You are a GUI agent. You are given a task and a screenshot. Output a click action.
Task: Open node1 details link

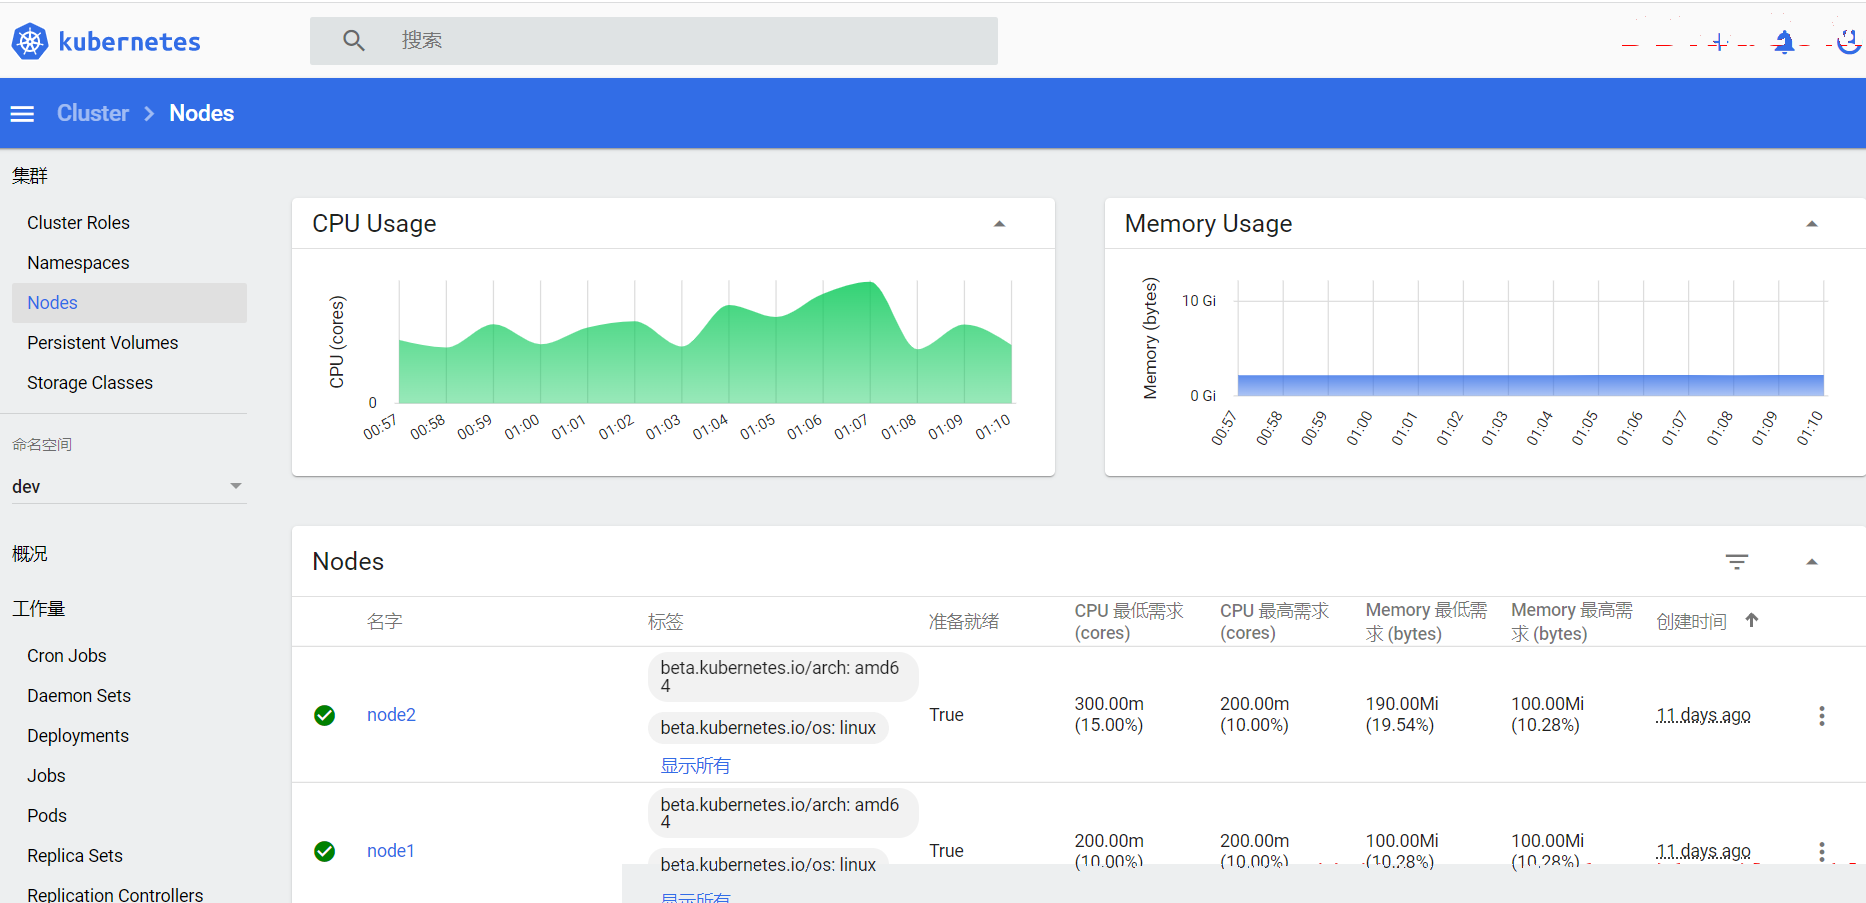[x=390, y=851]
